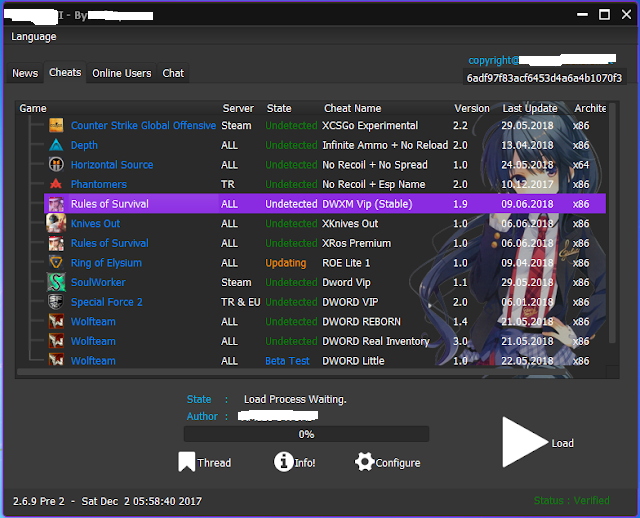Click the hash ID text field
640x518 pixels.
[x=544, y=78]
